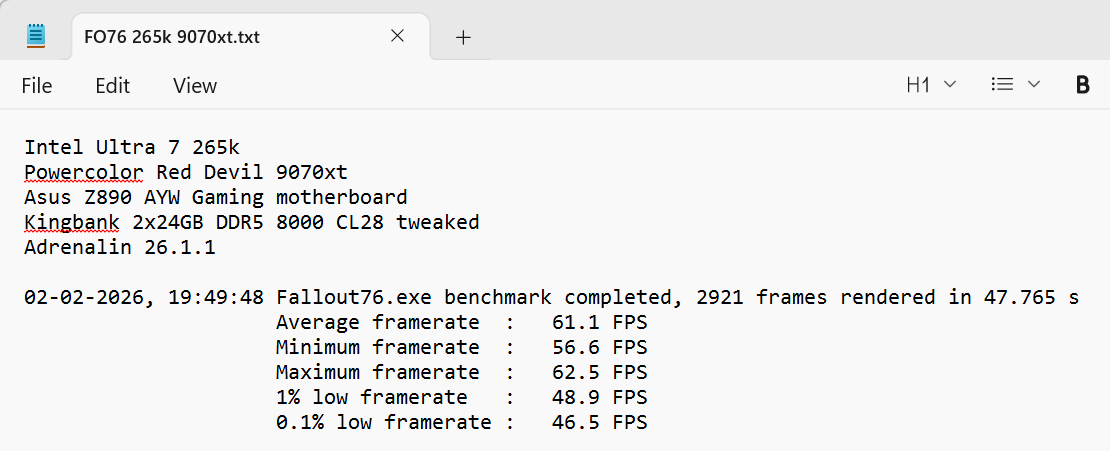Image resolution: width=1110 pixels, height=451 pixels.
Task: Place cursor on Adrenalin 26.1.1 line
Action: pyautogui.click(x=120, y=247)
